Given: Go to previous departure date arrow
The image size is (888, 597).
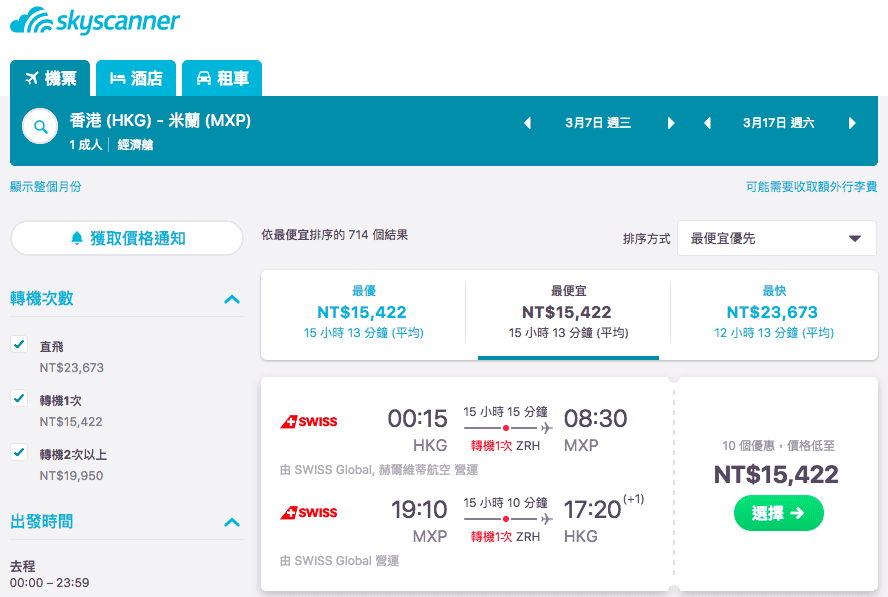Looking at the screenshot, I should (527, 123).
